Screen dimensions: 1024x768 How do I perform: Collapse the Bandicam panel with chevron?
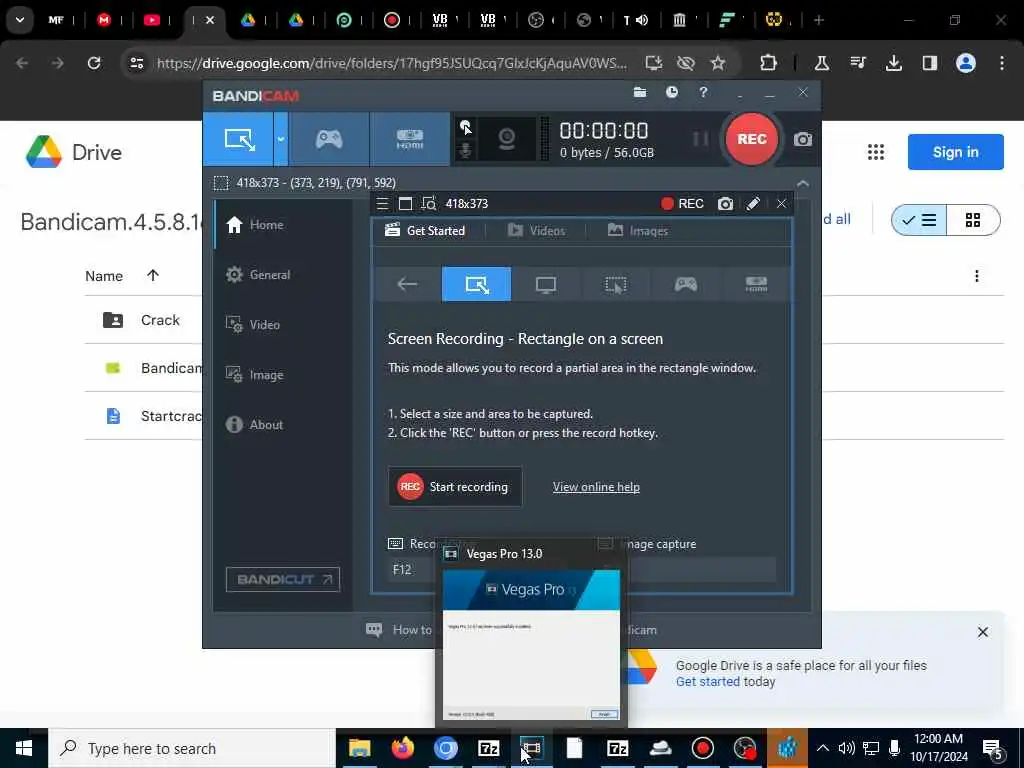(x=803, y=184)
